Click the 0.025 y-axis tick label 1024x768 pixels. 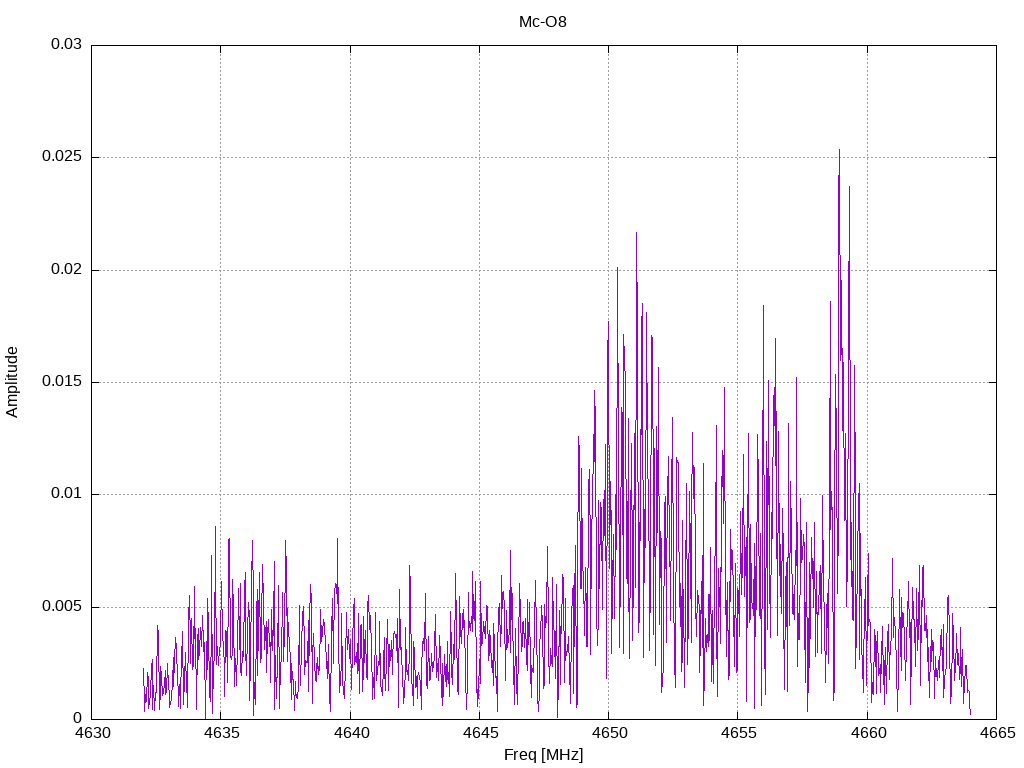click(x=63, y=157)
